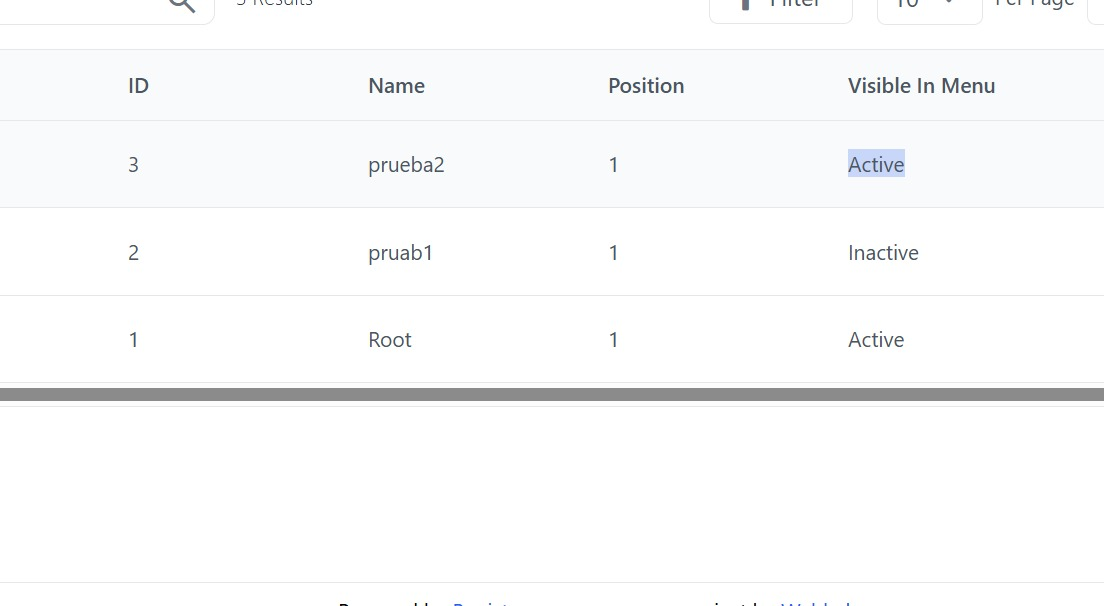The image size is (1104, 606).
Task: Select the Root category name
Action: coord(390,340)
